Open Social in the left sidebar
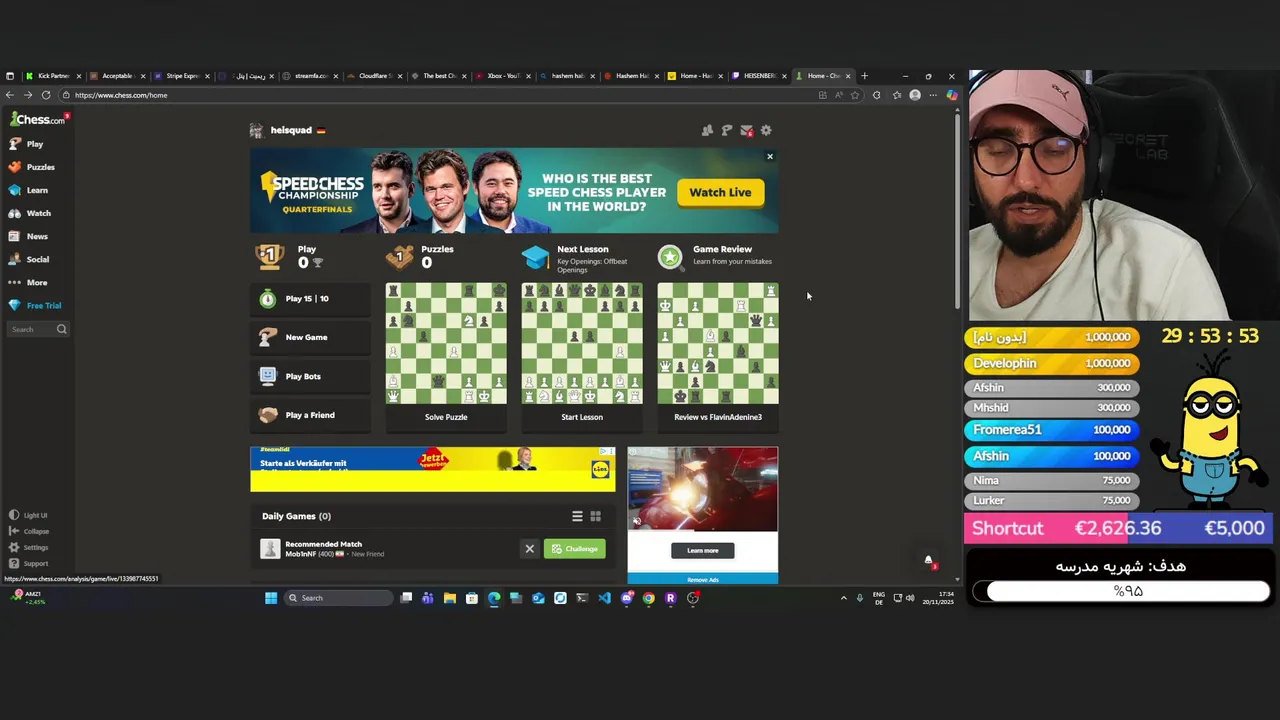Viewport: 1280px width, 720px height. (x=30, y=259)
